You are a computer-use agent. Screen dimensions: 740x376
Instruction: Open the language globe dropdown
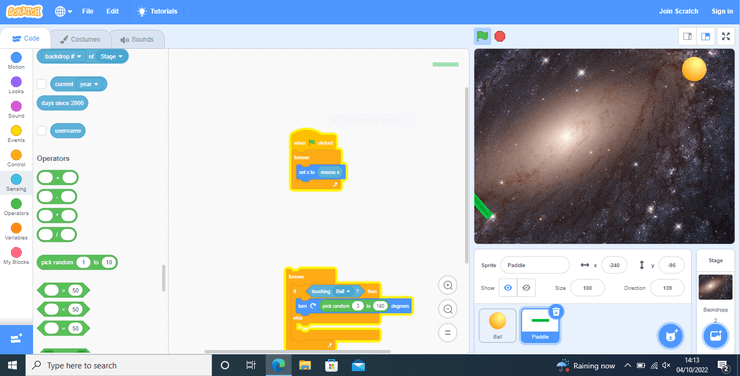coord(63,11)
